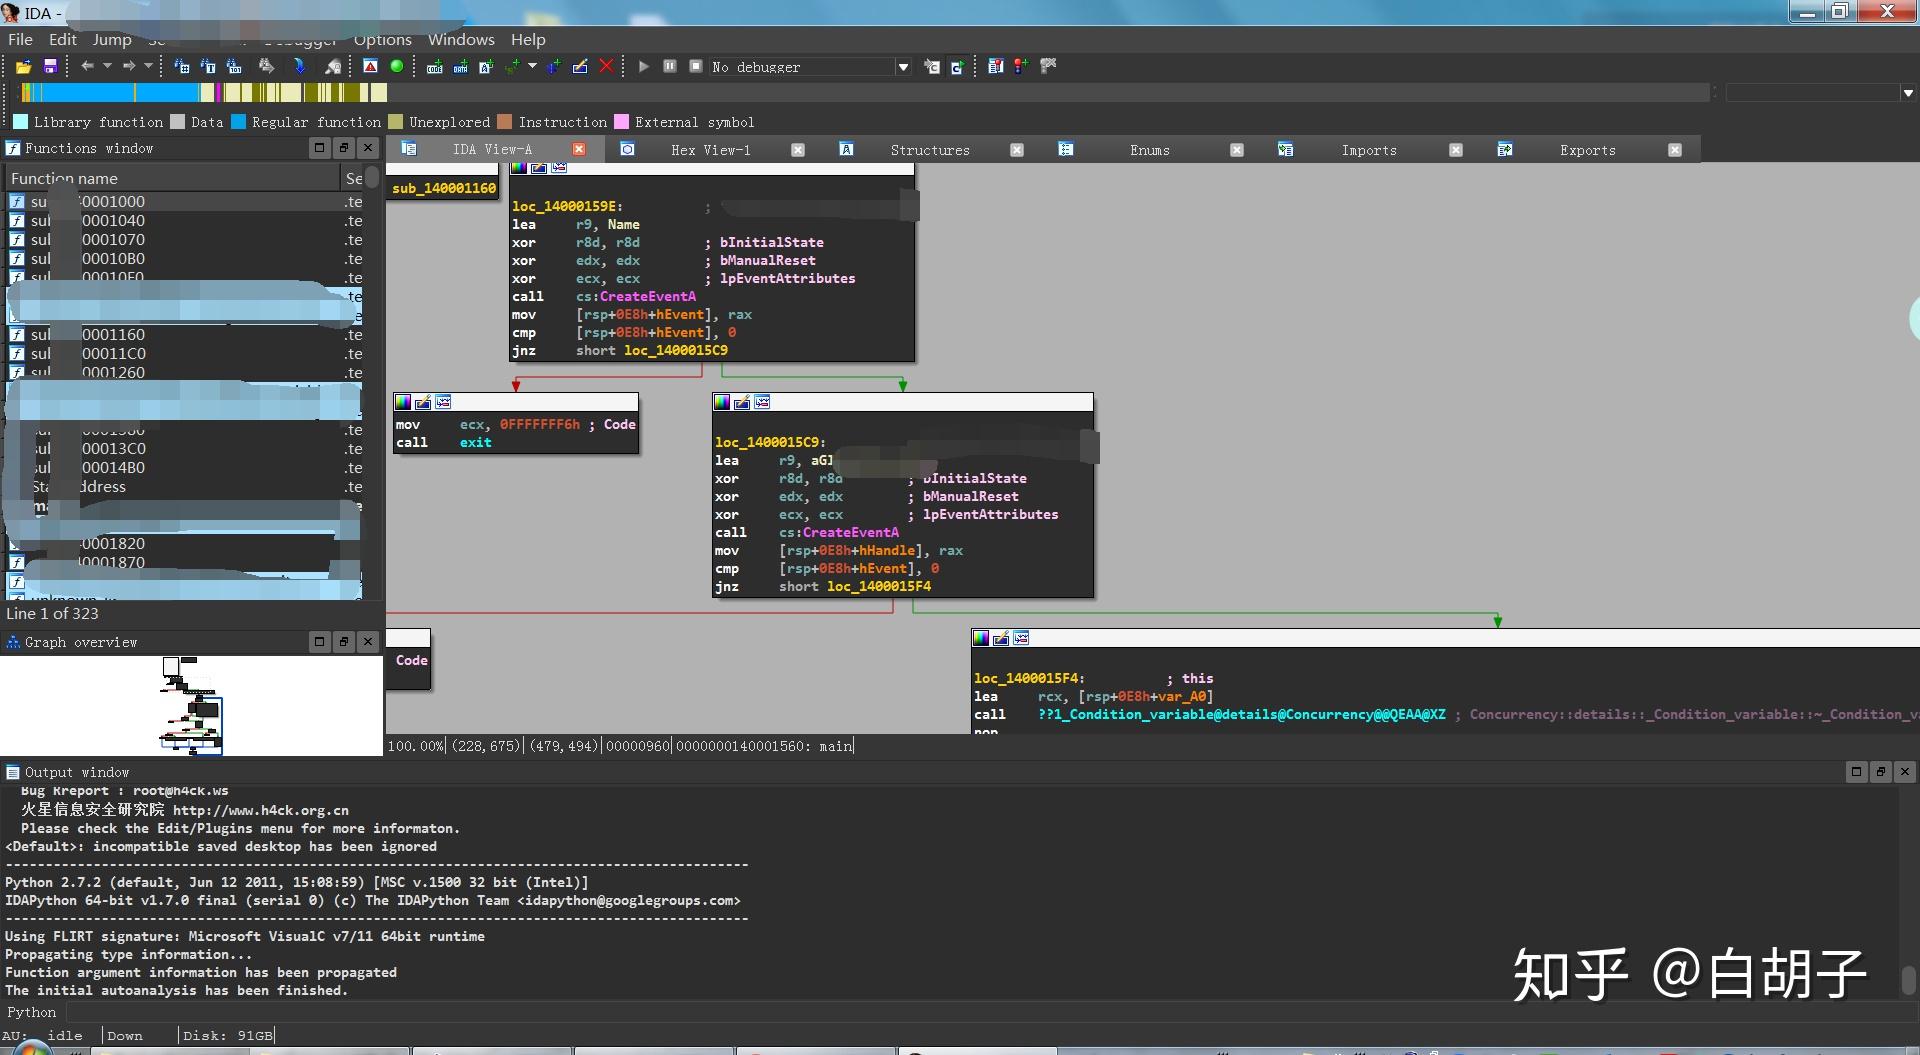Open the Edit menu
The image size is (1920, 1055).
pyautogui.click(x=62, y=39)
